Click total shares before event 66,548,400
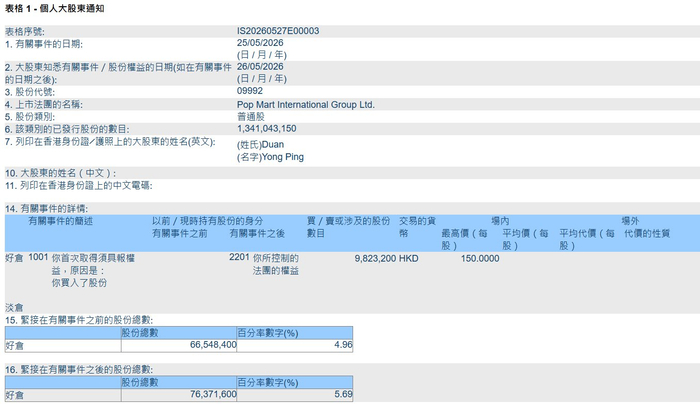Screen dimensions: 700x404 coord(213,345)
